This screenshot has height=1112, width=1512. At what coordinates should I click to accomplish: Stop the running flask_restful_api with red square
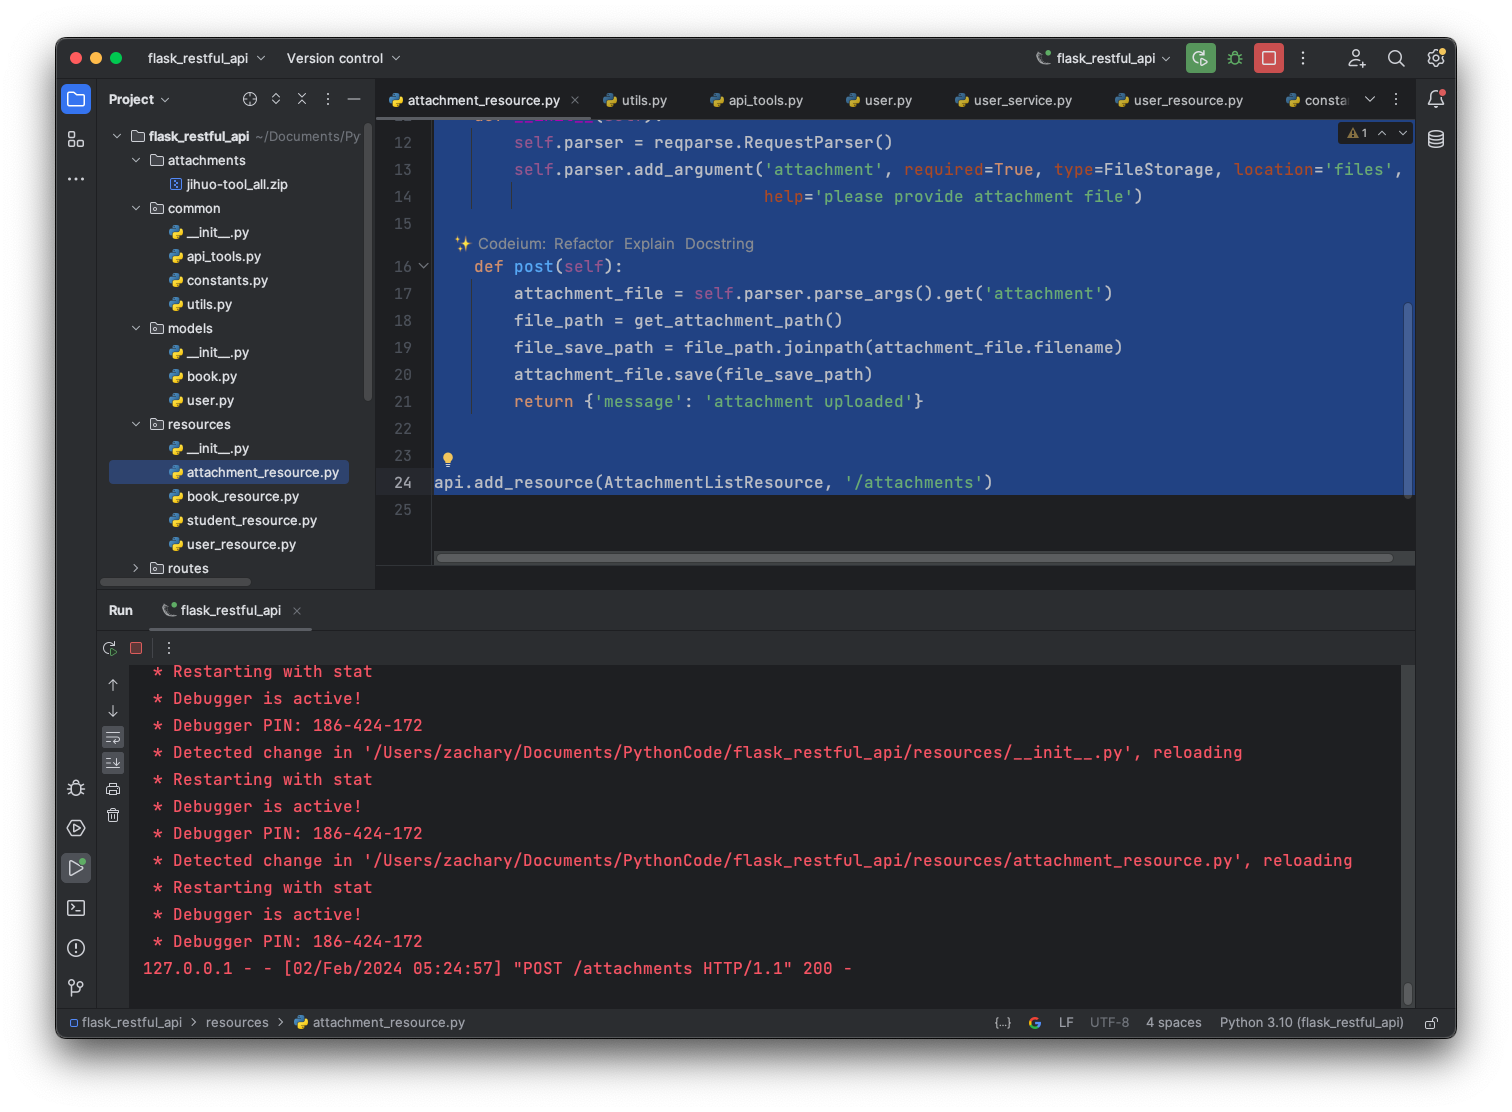tap(1269, 58)
